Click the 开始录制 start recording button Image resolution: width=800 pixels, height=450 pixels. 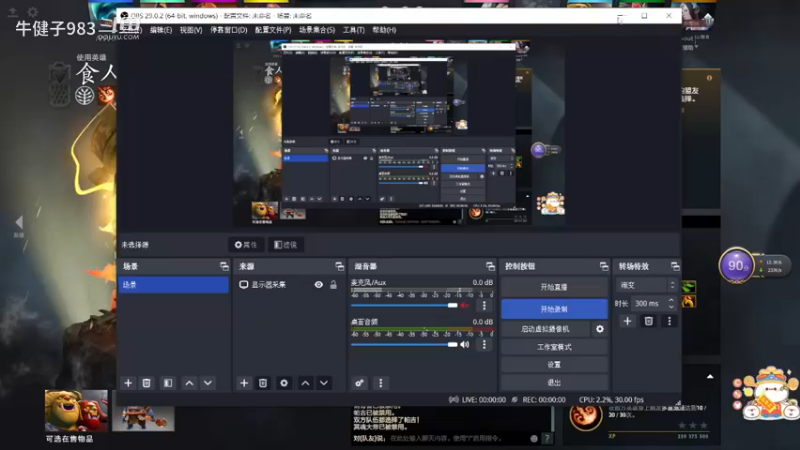(x=554, y=309)
